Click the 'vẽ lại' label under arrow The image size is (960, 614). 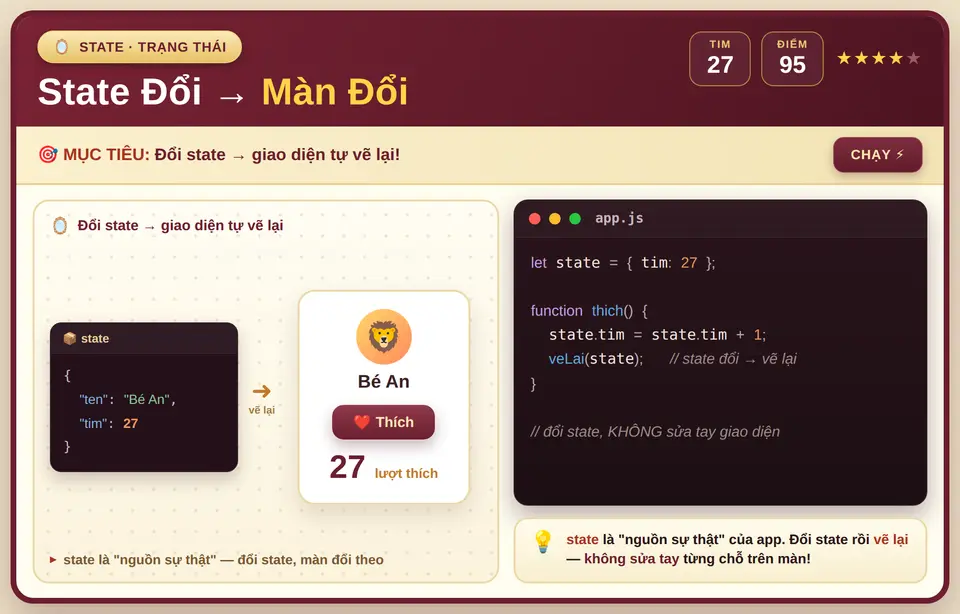(x=261, y=410)
